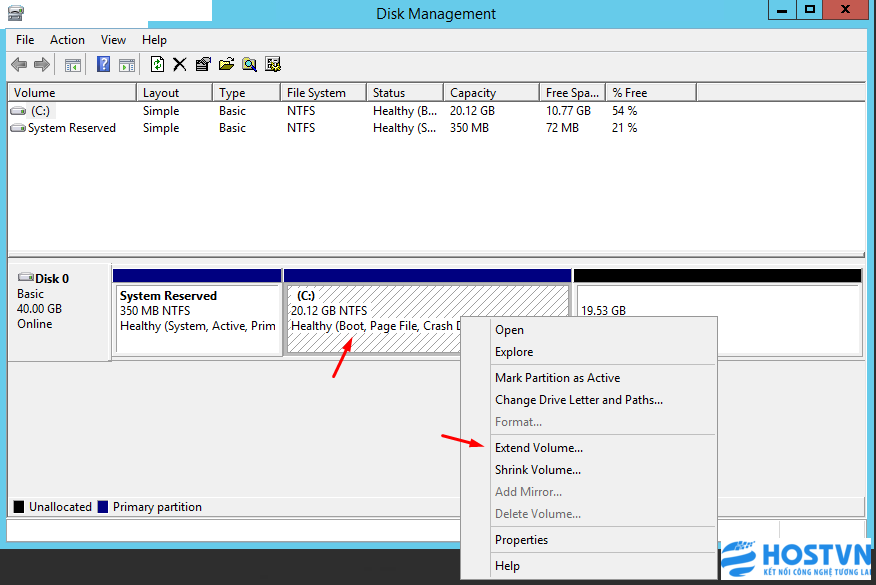Click the black X Delete toolbar icon
This screenshot has height=585, width=876.
point(179,65)
